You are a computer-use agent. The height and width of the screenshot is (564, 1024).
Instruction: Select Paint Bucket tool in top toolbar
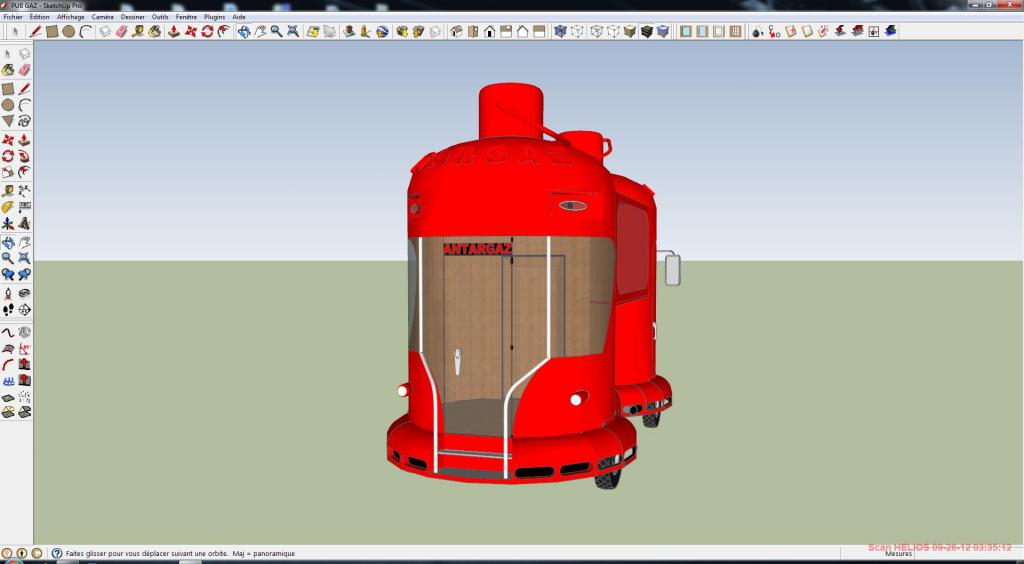155,31
